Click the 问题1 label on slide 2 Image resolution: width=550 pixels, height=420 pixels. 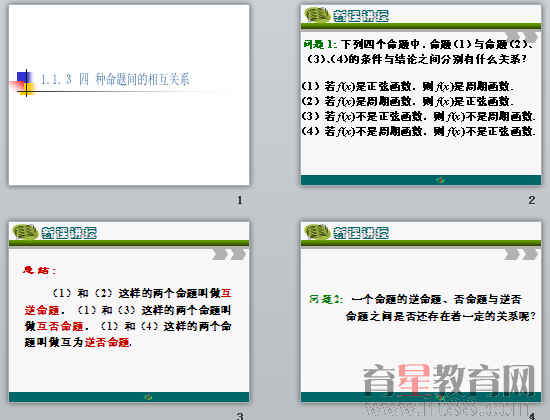click(320, 44)
